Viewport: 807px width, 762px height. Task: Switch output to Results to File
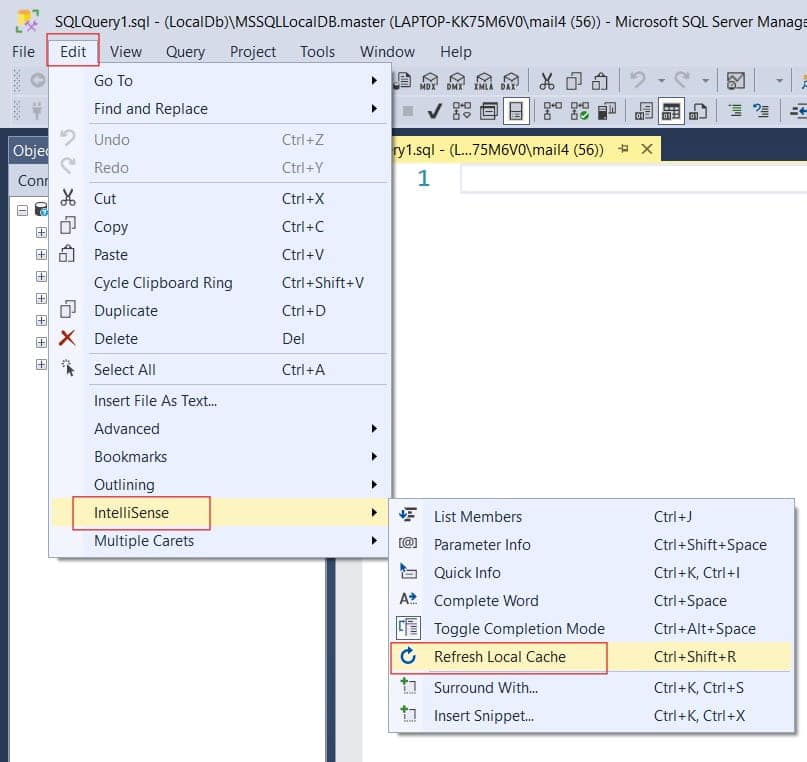[697, 111]
